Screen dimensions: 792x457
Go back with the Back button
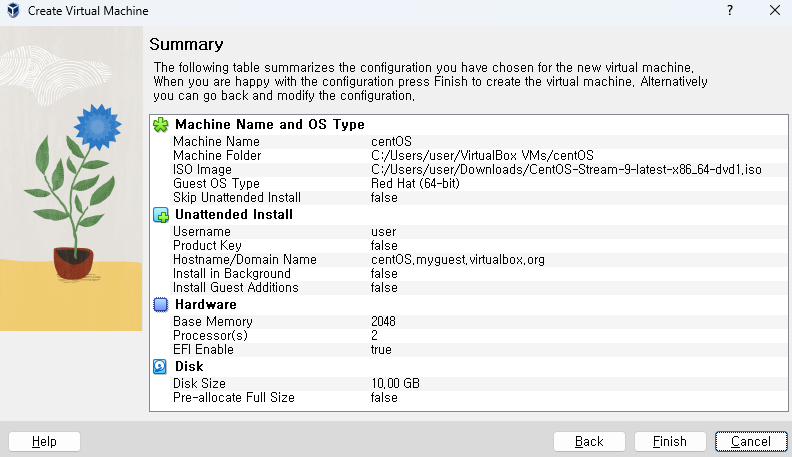[x=589, y=441]
